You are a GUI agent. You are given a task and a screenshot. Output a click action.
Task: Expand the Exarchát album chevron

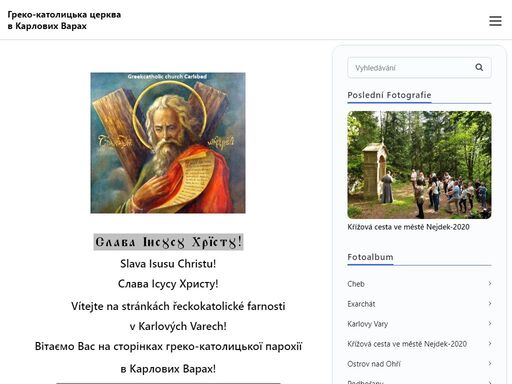pos(490,303)
